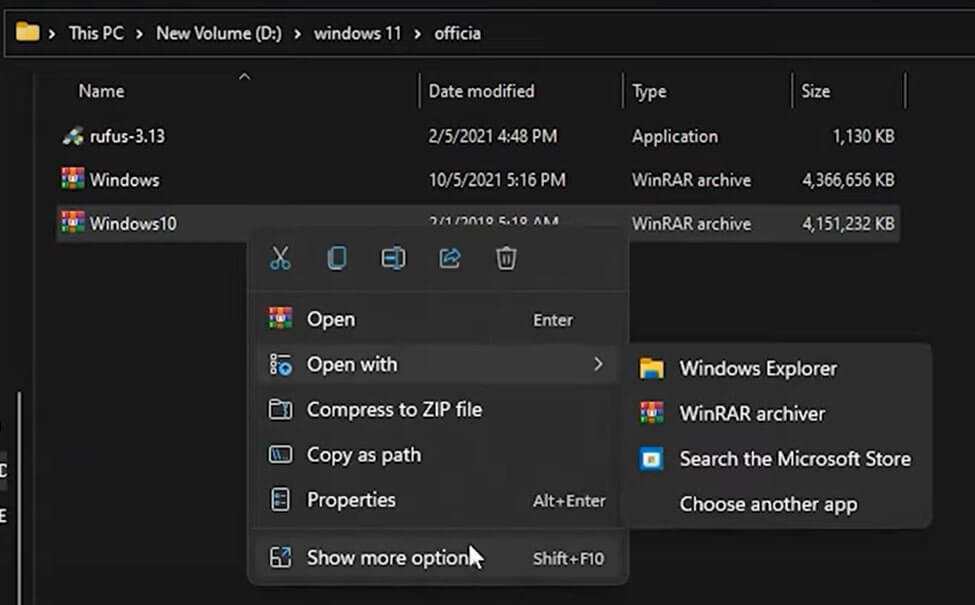Sort by Type column header
The image size is (975, 605).
649,92
